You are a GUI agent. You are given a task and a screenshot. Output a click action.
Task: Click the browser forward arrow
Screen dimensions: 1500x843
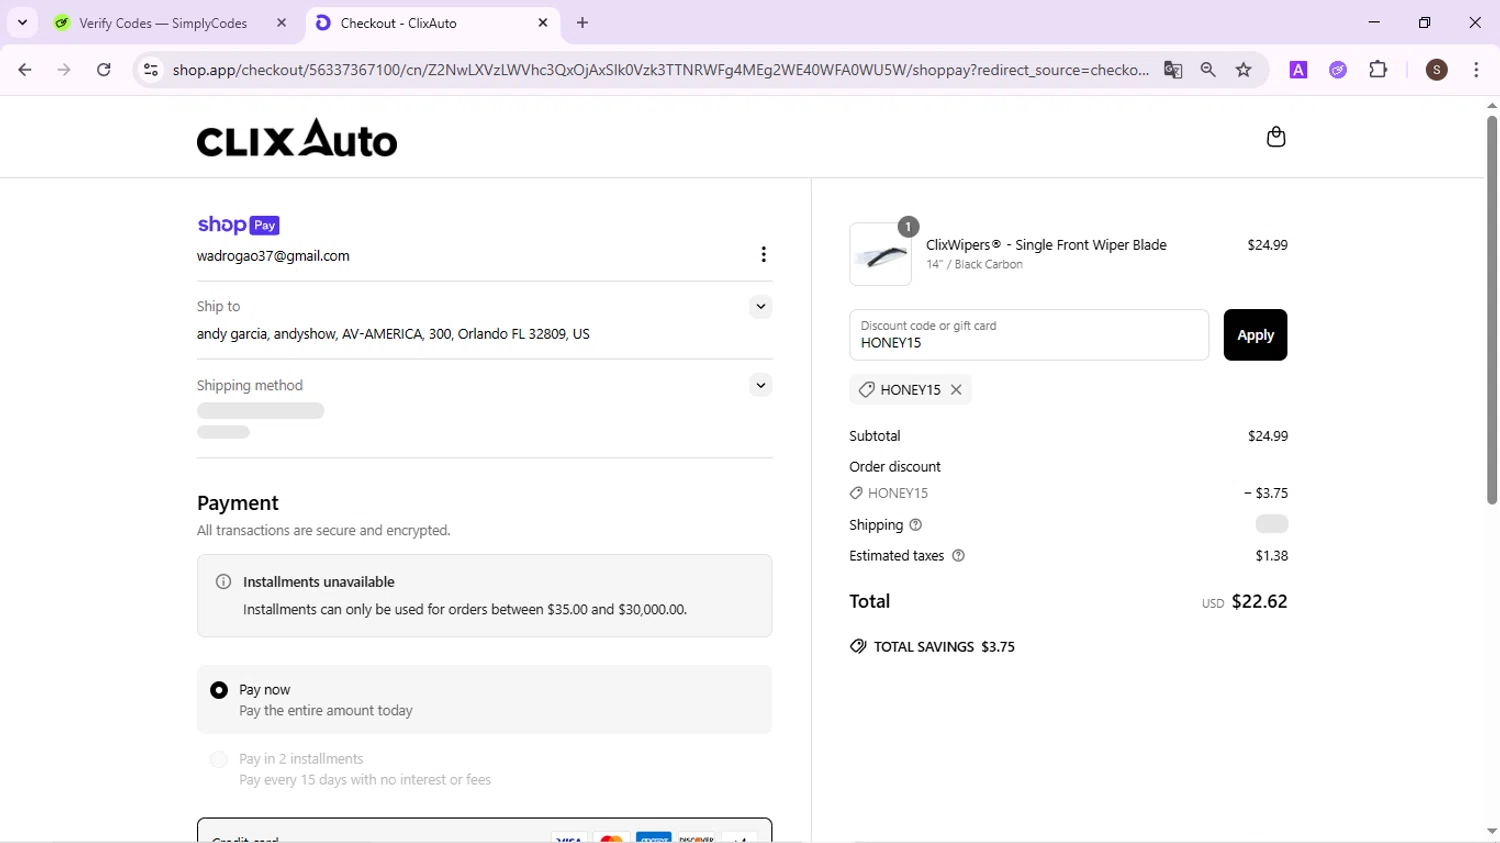64,70
